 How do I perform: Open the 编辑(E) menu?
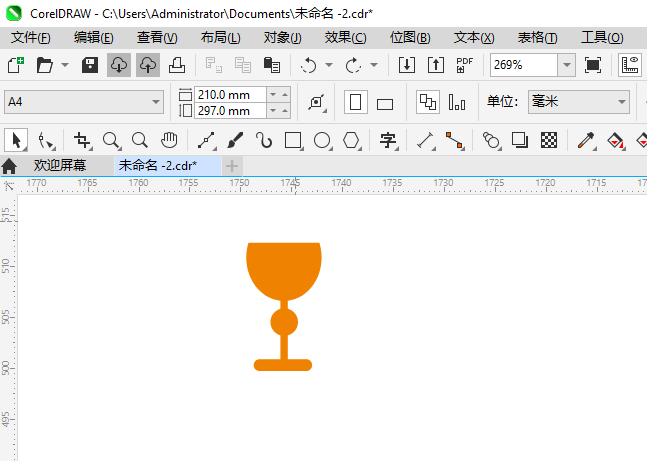point(93,38)
